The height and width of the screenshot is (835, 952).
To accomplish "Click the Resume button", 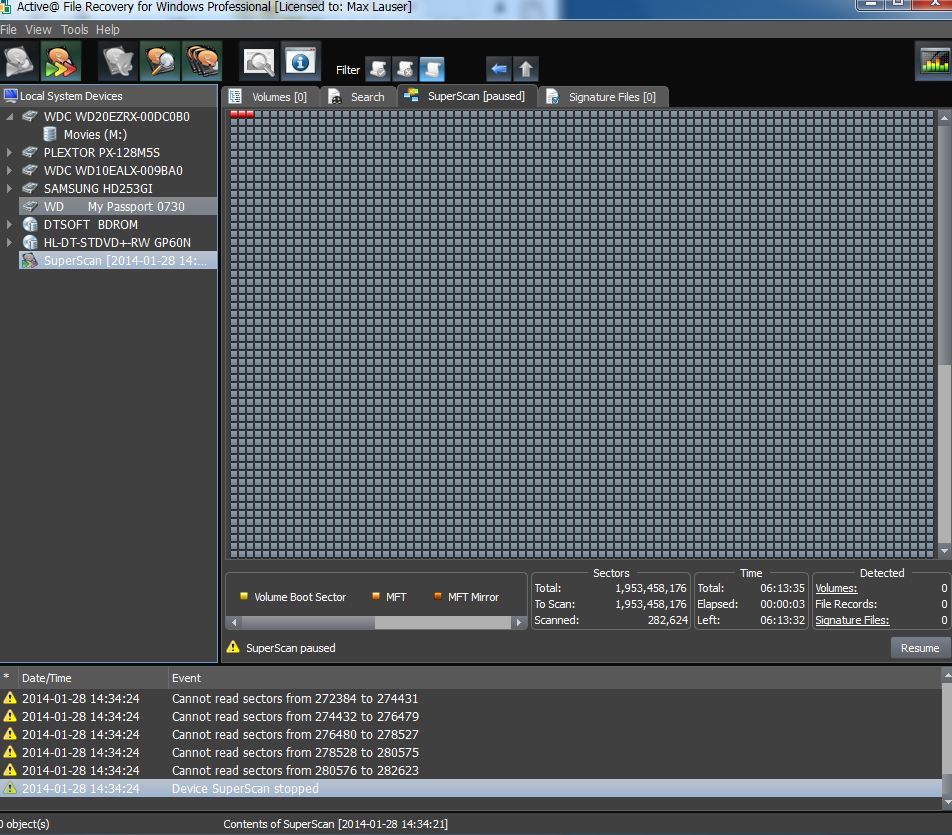I will (x=919, y=648).
